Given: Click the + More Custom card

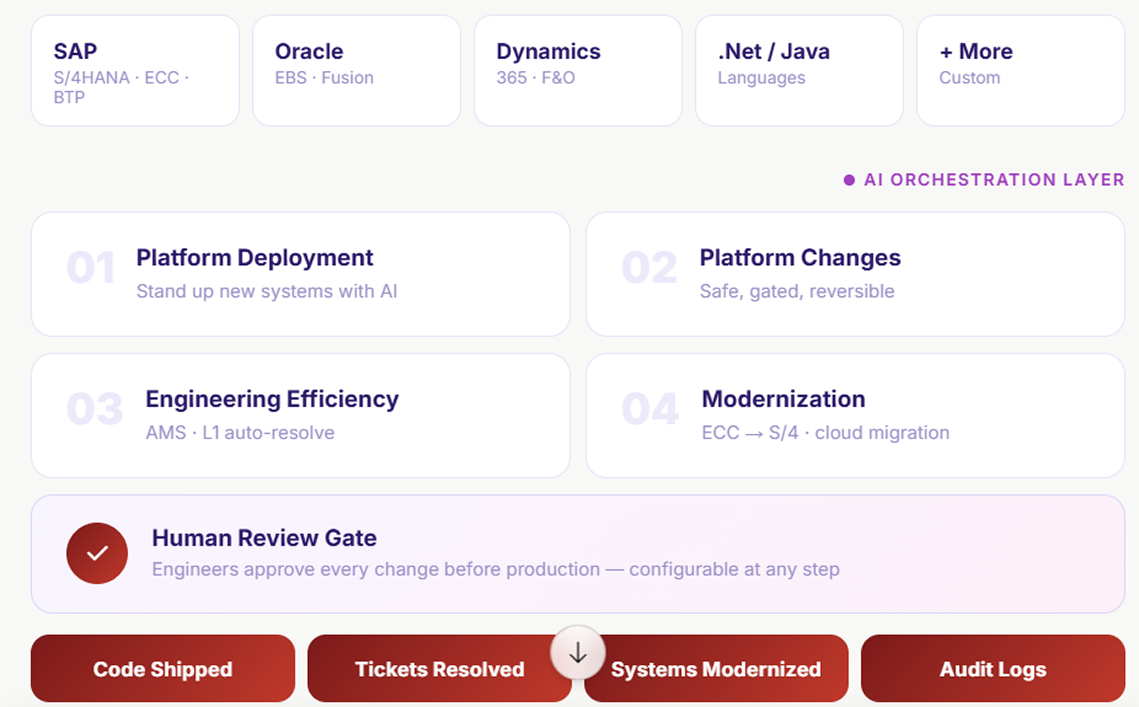Looking at the screenshot, I should tap(1021, 70).
